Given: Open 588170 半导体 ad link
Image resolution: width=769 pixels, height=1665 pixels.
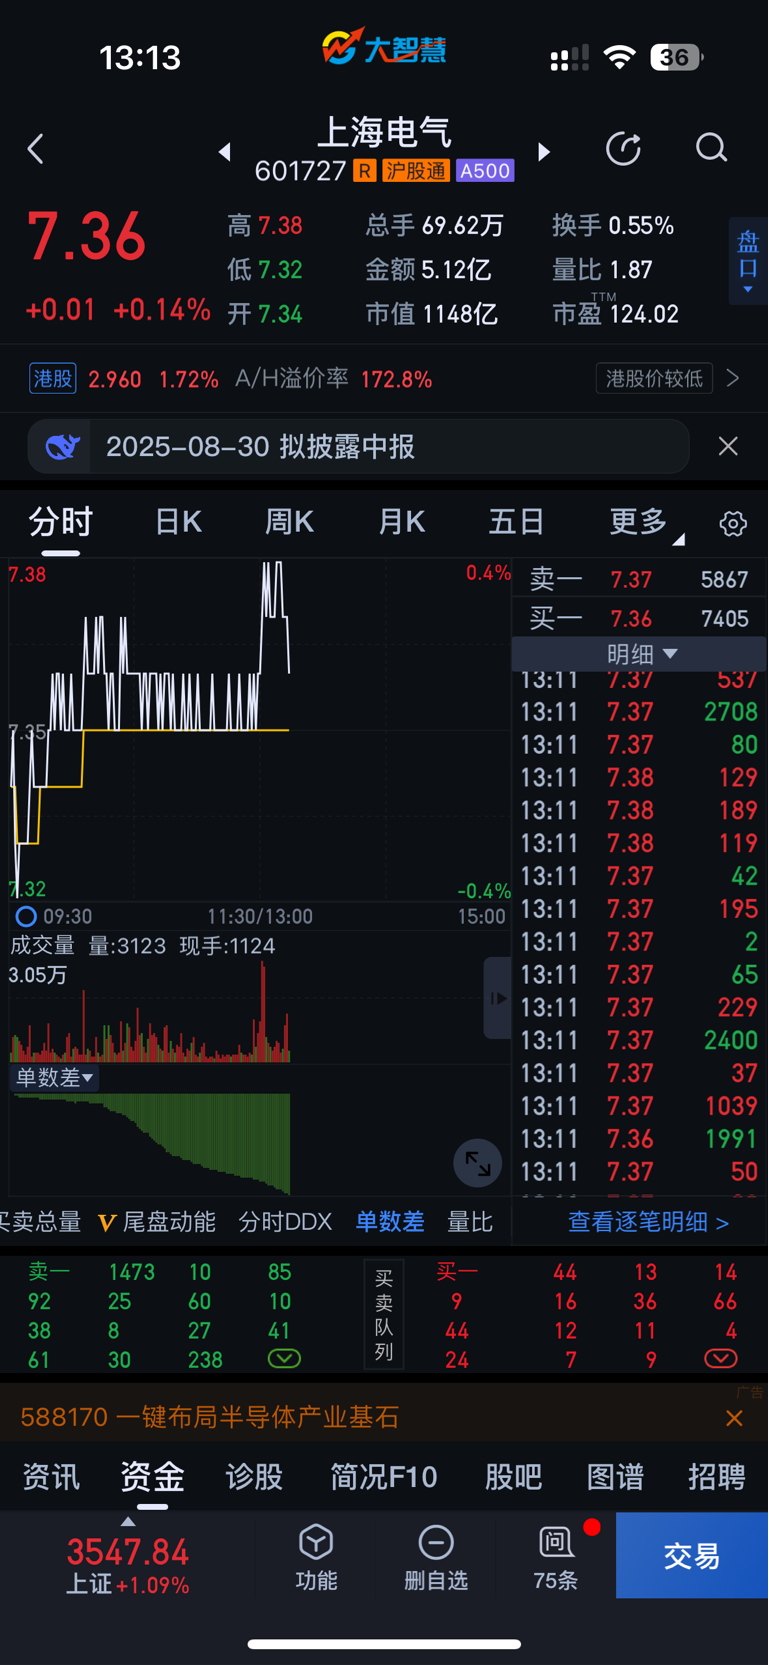Looking at the screenshot, I should point(210,1418).
